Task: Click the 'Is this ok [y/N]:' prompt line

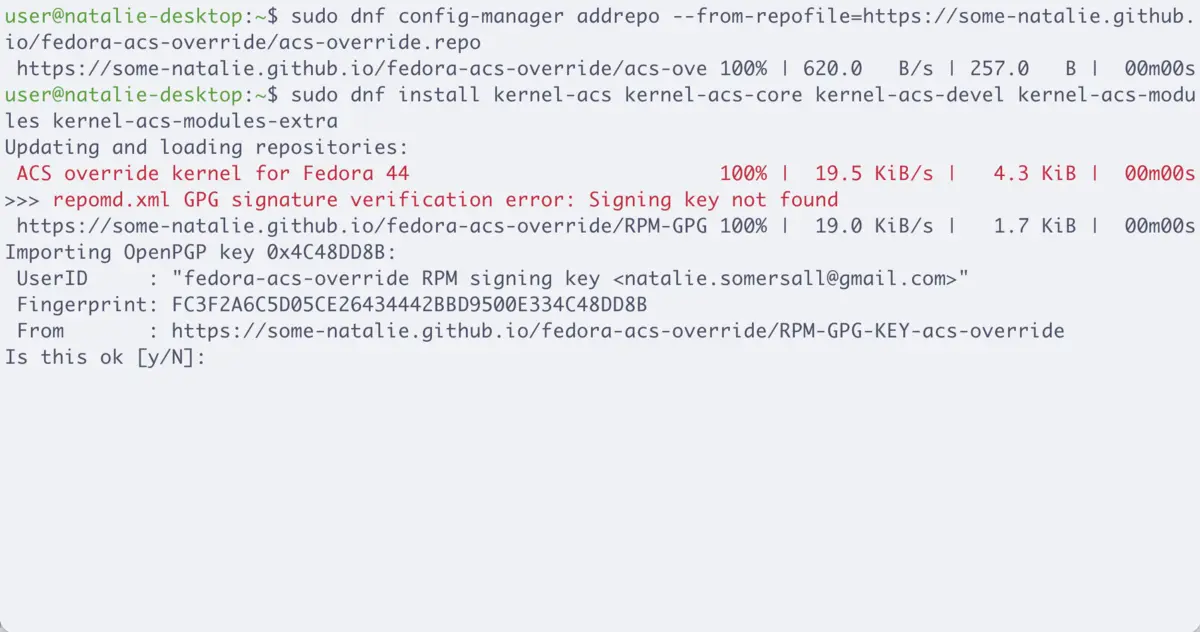Action: [x=105, y=357]
